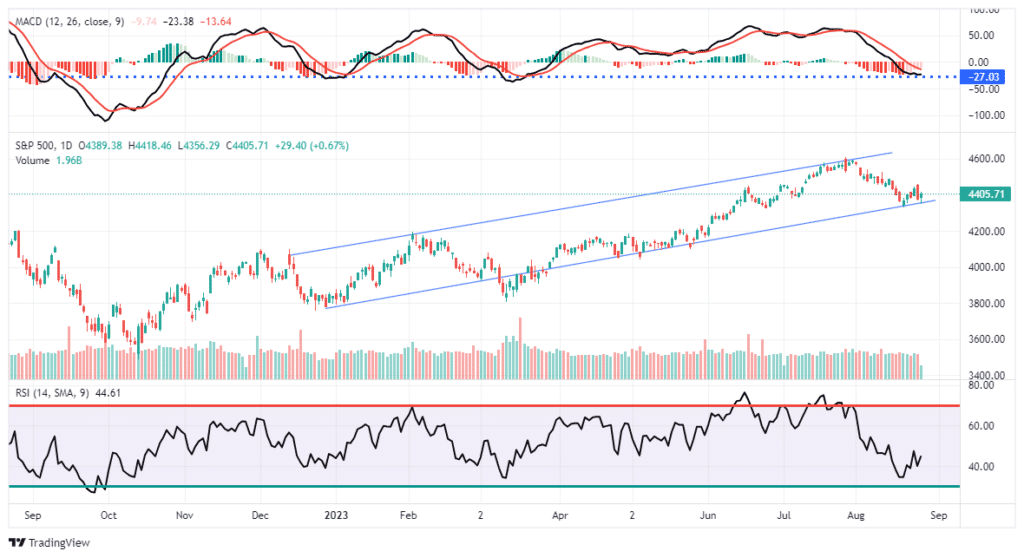Click the 3400.00 price axis label
Image resolution: width=1024 pixels, height=558 pixels.
pyautogui.click(x=986, y=376)
